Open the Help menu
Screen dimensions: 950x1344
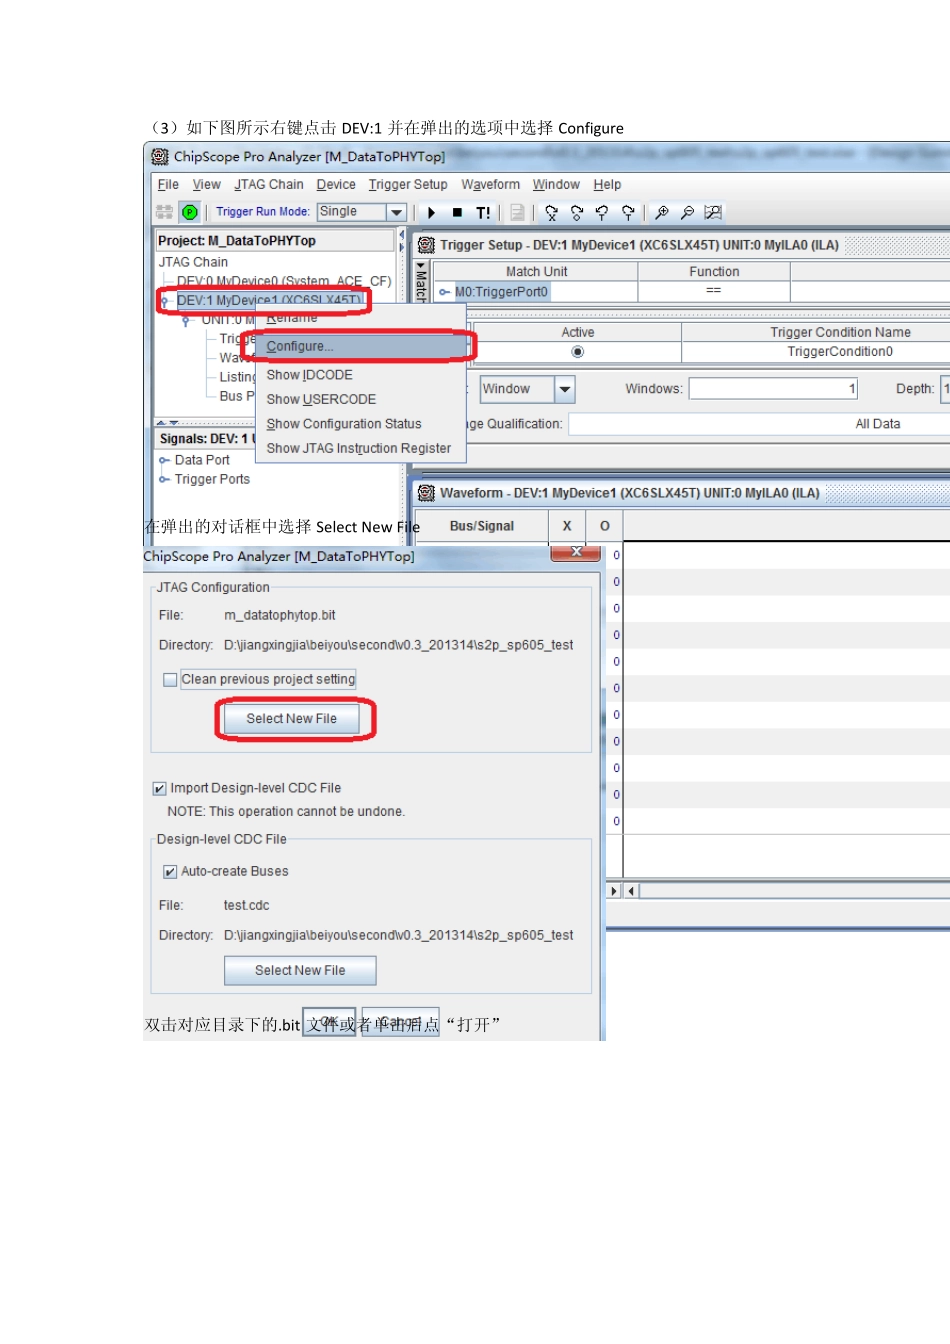coord(607,185)
